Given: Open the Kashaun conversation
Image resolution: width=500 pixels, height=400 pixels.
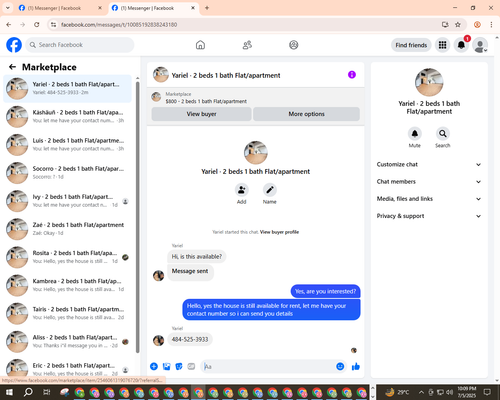Looking at the screenshot, I should point(67,117).
